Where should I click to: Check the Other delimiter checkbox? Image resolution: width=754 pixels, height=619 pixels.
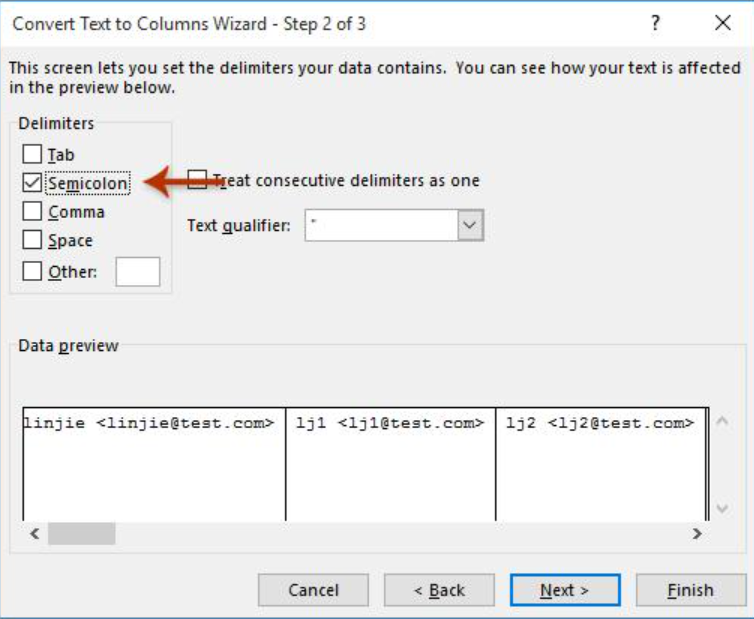pyautogui.click(x=33, y=271)
